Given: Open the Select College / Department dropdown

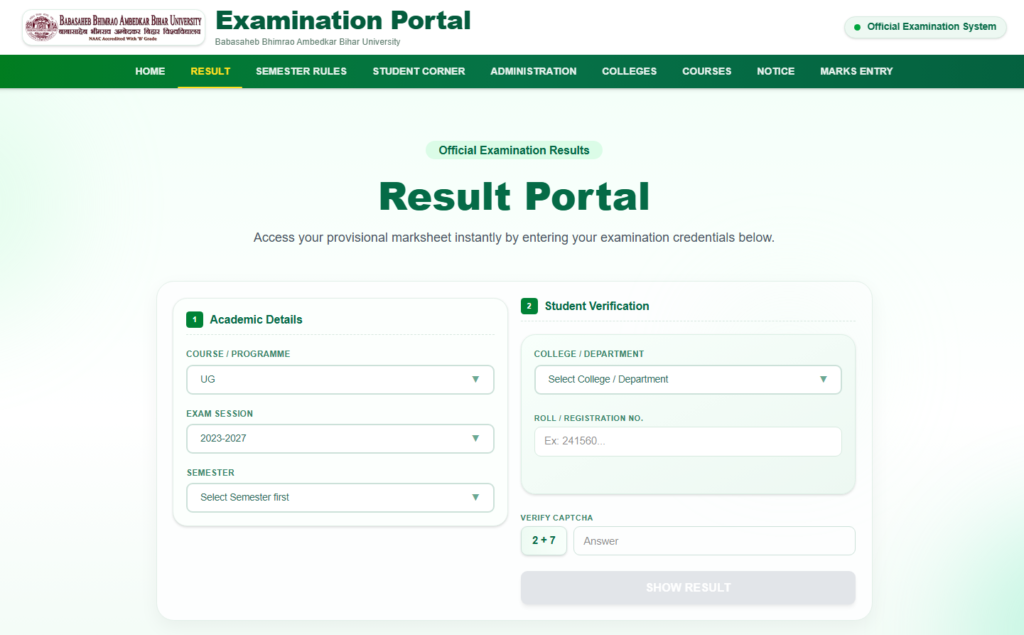Looking at the screenshot, I should click(688, 380).
